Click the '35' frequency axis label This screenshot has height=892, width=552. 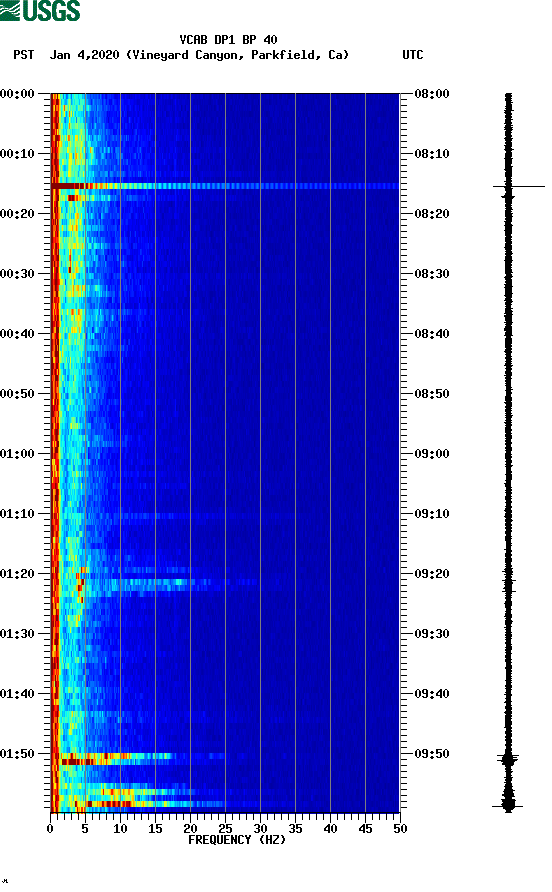(295, 829)
